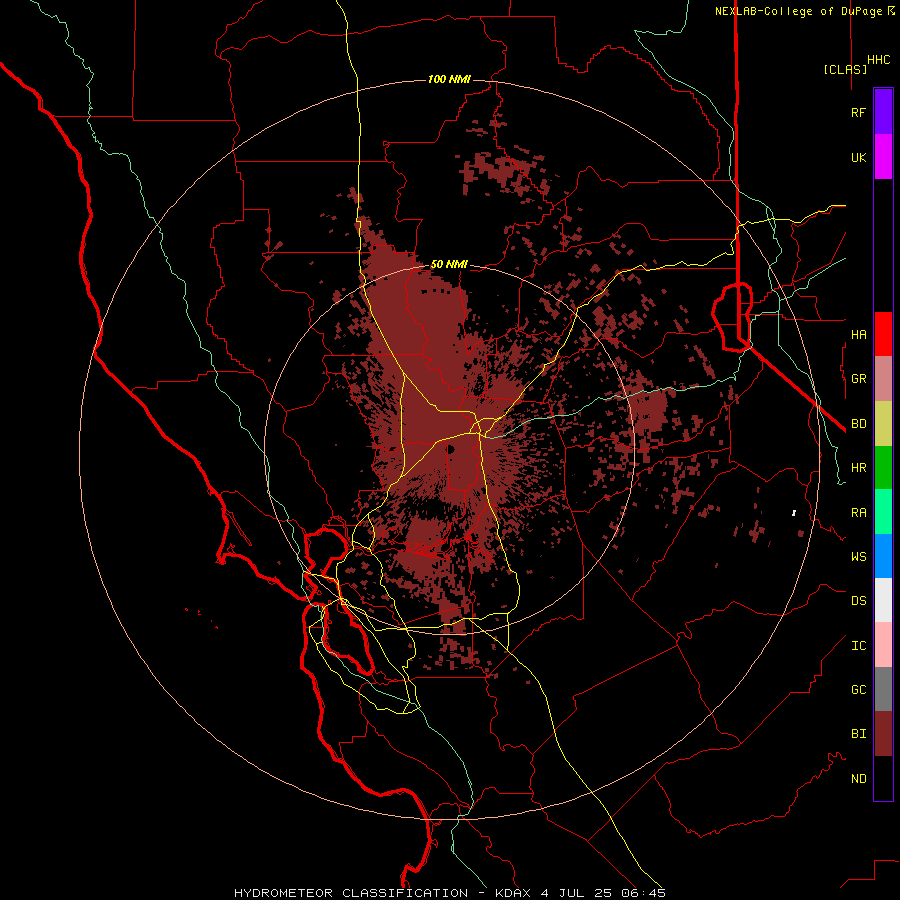Click the KDAX radar site identifier

point(514,893)
